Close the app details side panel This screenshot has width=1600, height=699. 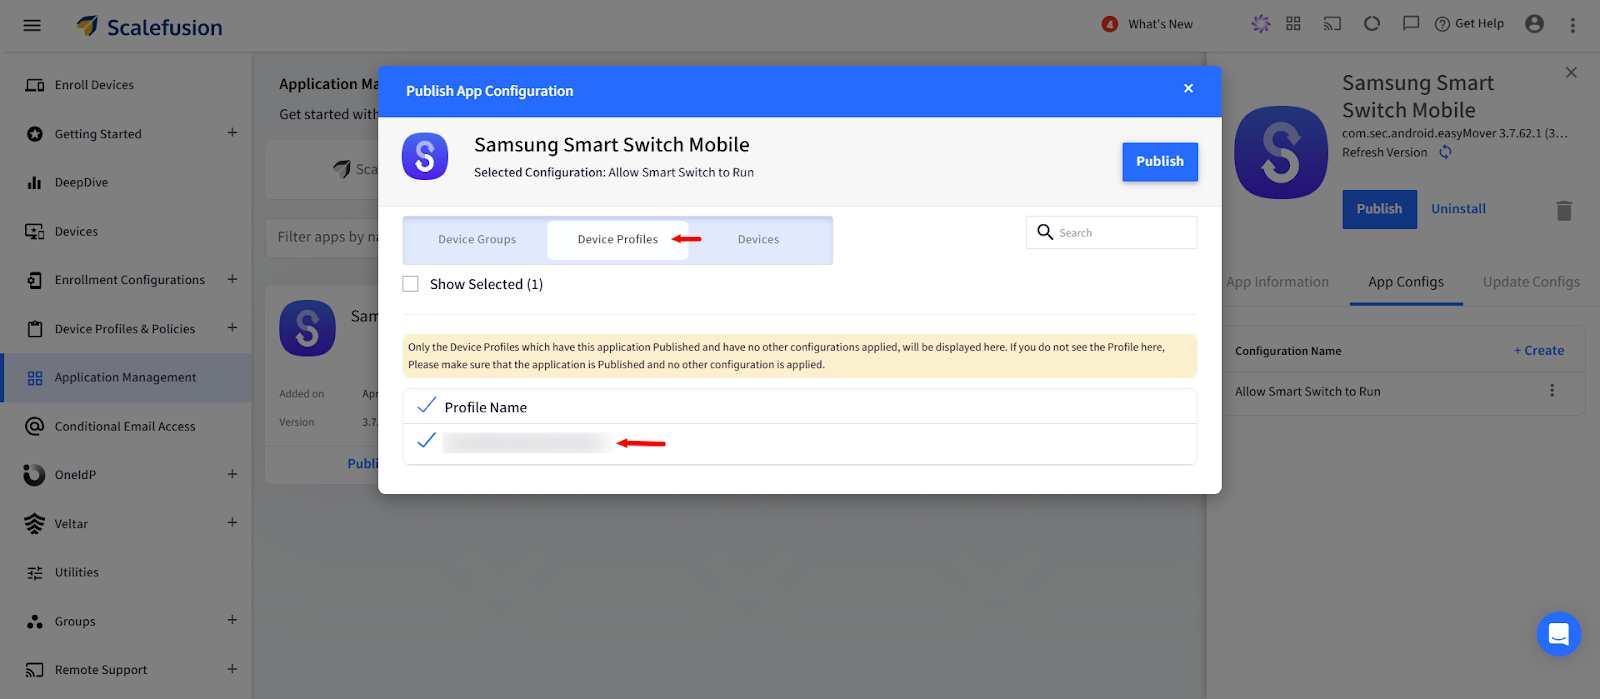pyautogui.click(x=1571, y=72)
